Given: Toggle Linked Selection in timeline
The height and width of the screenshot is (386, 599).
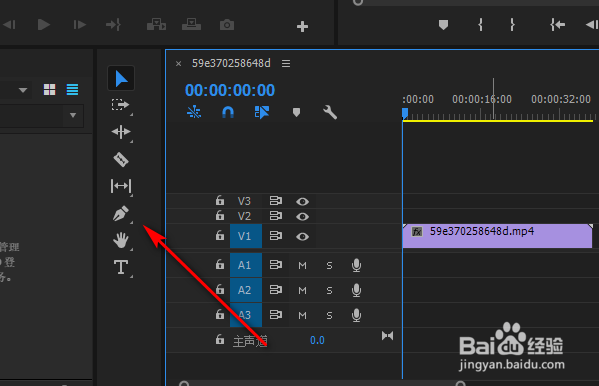Looking at the screenshot, I should [262, 112].
